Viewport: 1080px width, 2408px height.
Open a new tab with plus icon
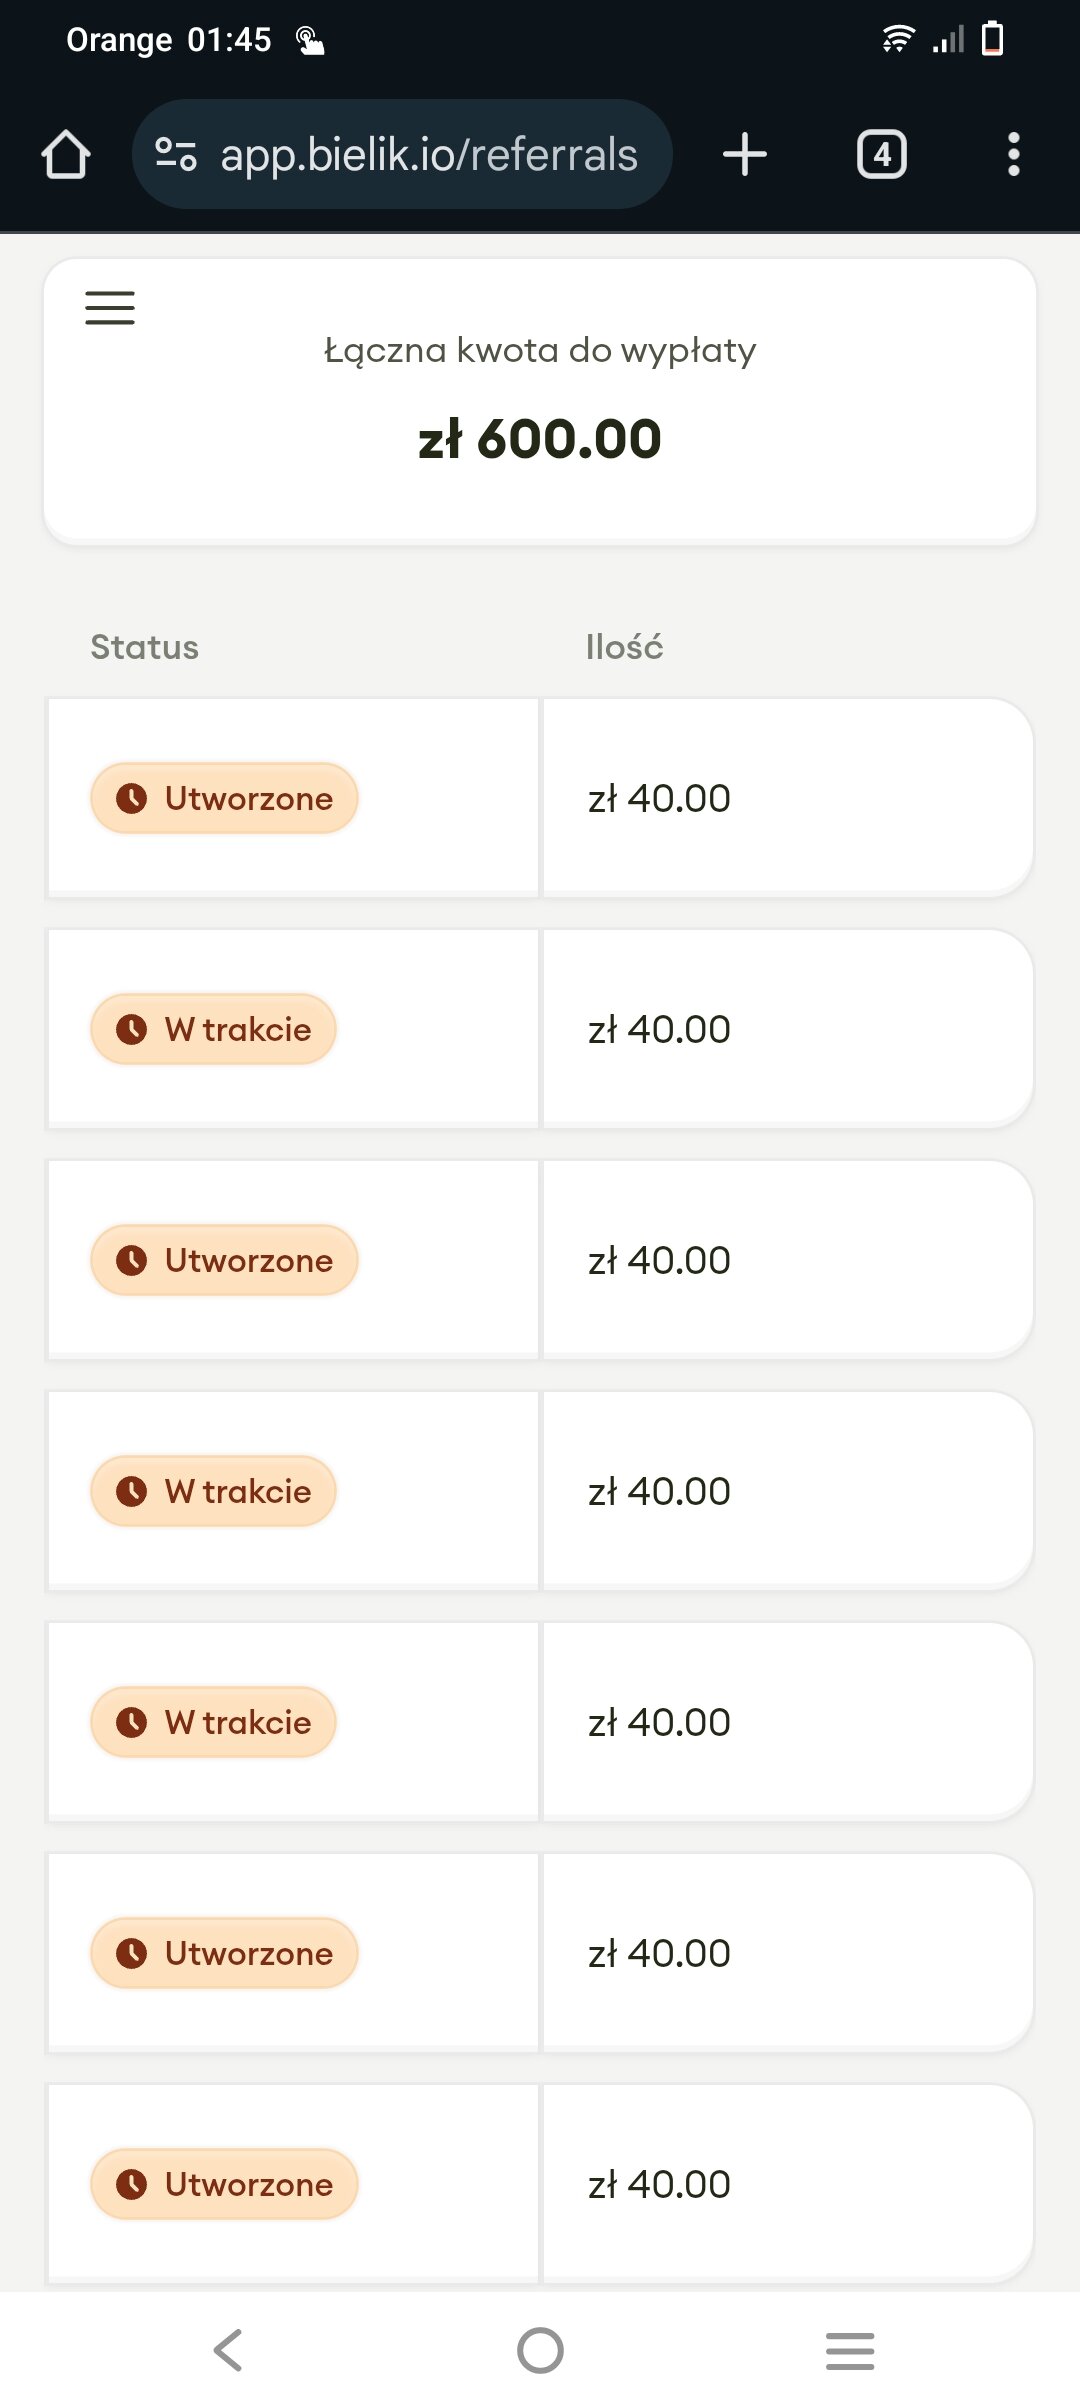point(745,155)
